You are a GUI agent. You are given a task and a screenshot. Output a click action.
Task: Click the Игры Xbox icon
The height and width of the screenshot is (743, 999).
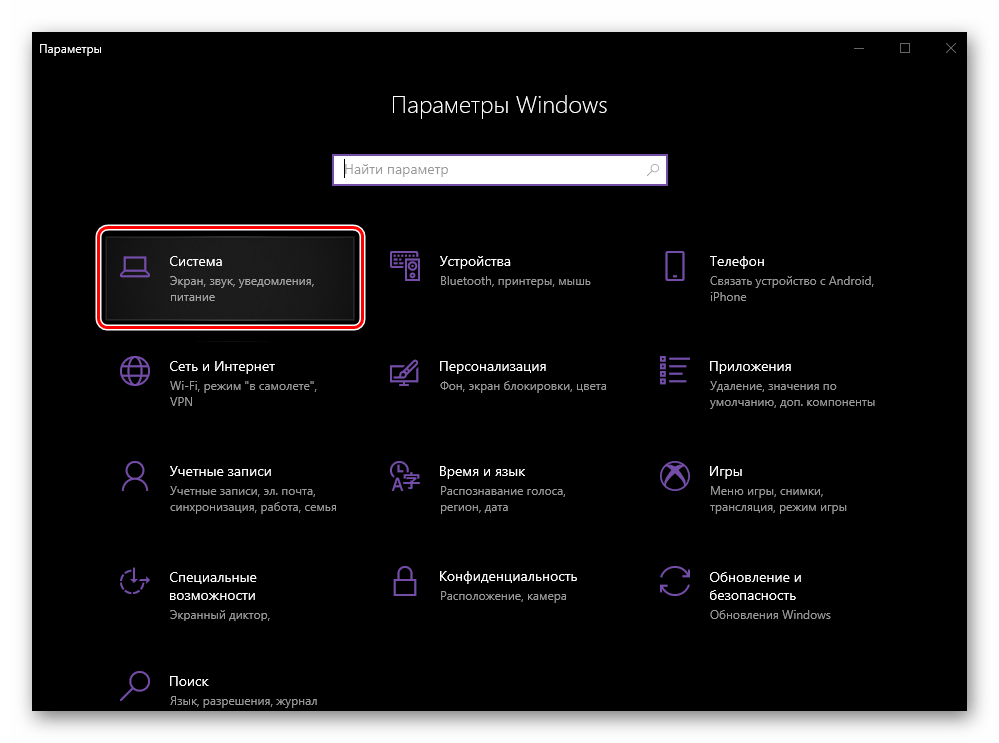675,476
